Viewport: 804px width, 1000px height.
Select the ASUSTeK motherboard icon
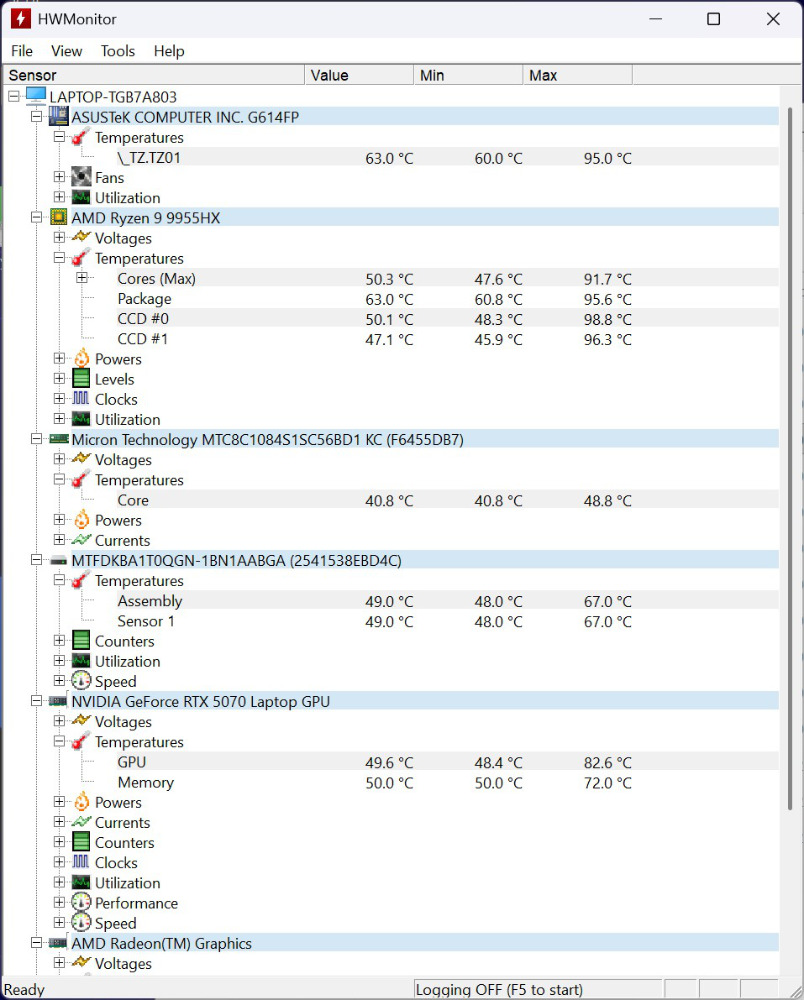click(59, 117)
